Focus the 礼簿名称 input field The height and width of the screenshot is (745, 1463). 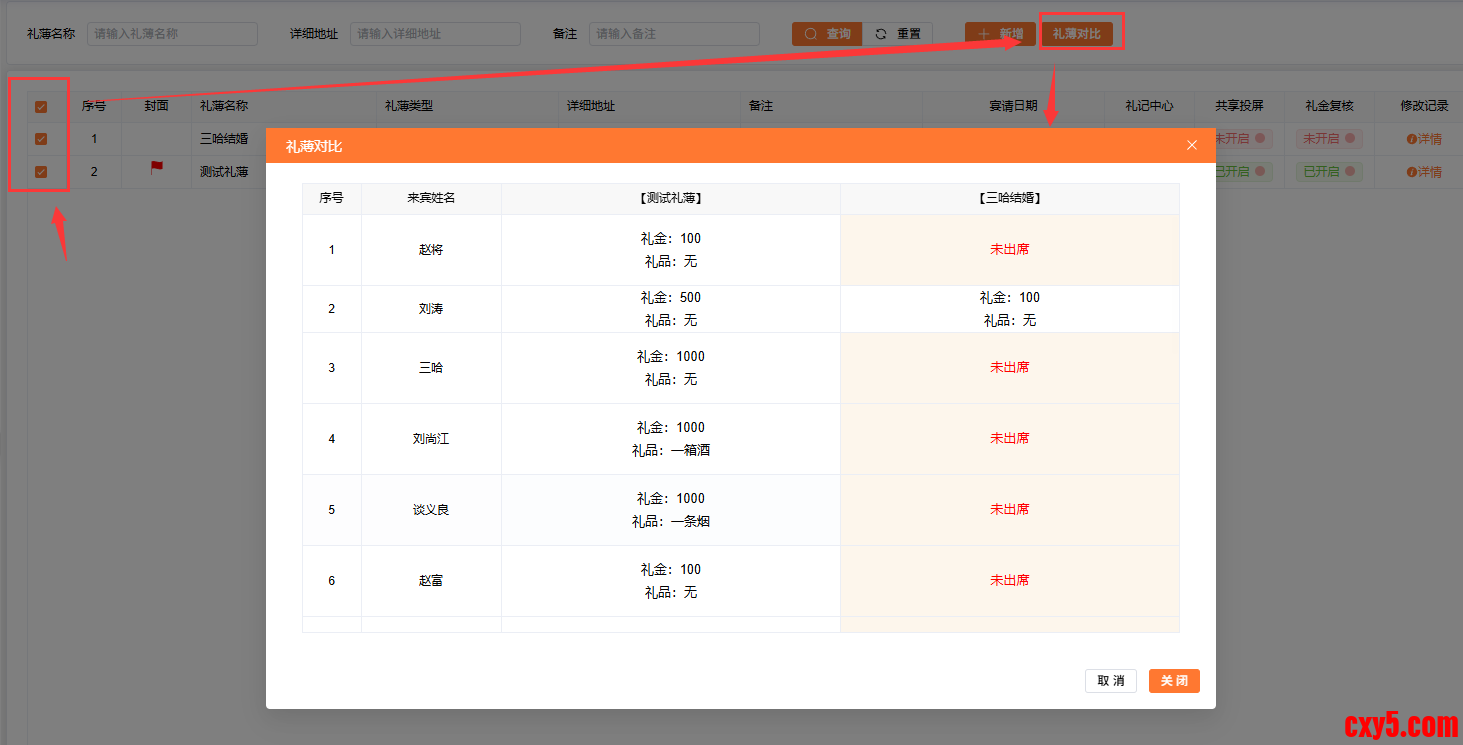[172, 34]
